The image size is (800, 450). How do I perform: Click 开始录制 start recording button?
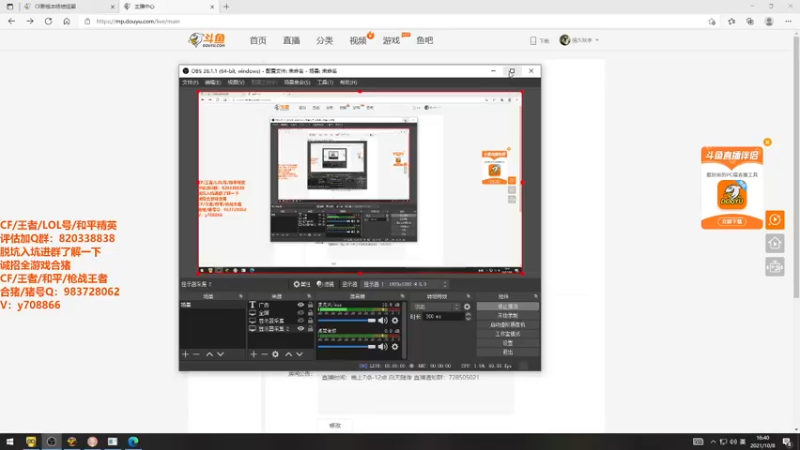pos(508,315)
